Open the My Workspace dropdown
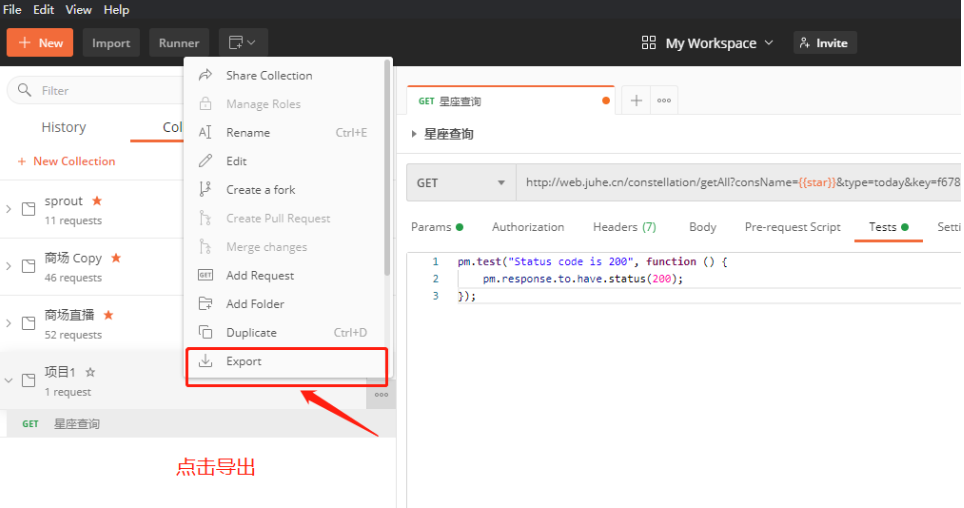 tap(719, 43)
